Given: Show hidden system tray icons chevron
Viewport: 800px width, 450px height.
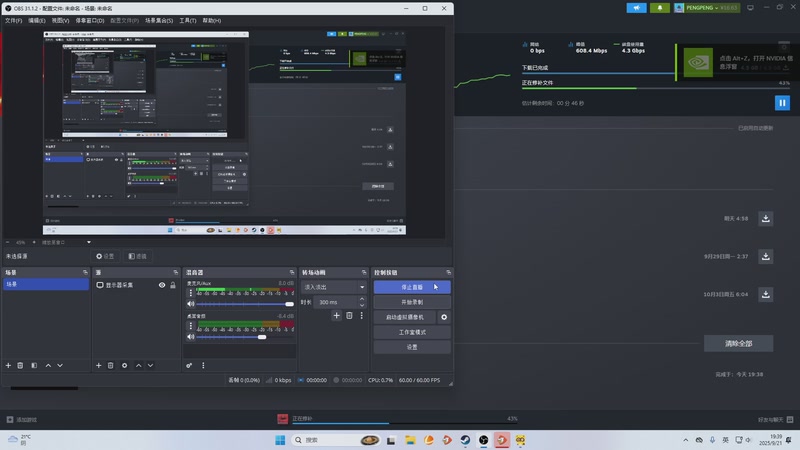Looking at the screenshot, I should point(686,440).
